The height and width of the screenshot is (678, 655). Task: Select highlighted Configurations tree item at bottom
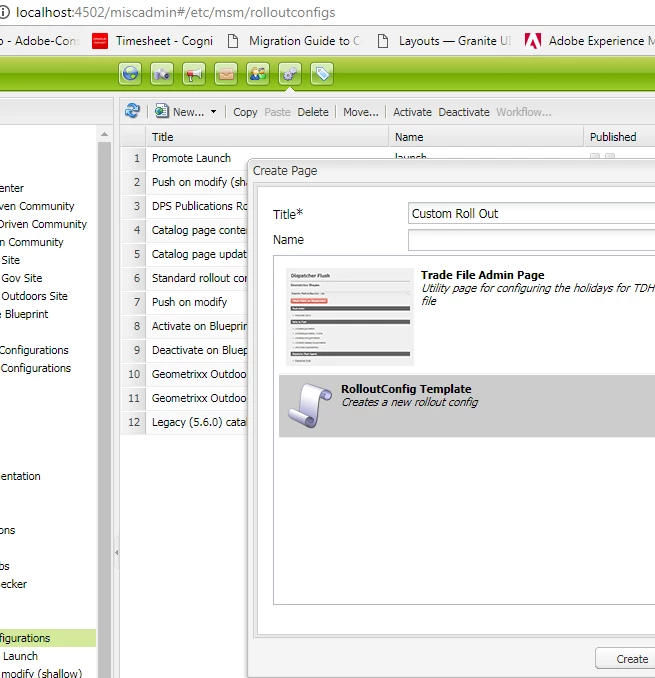[48, 638]
